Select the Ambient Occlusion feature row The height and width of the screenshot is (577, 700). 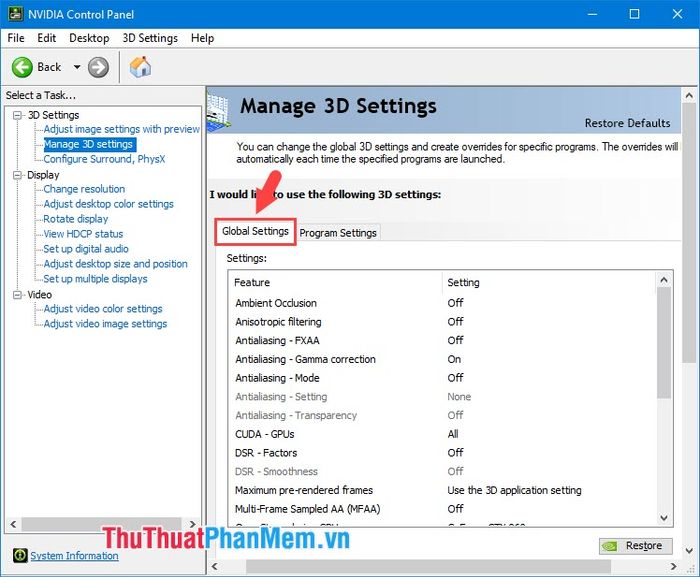pos(442,303)
